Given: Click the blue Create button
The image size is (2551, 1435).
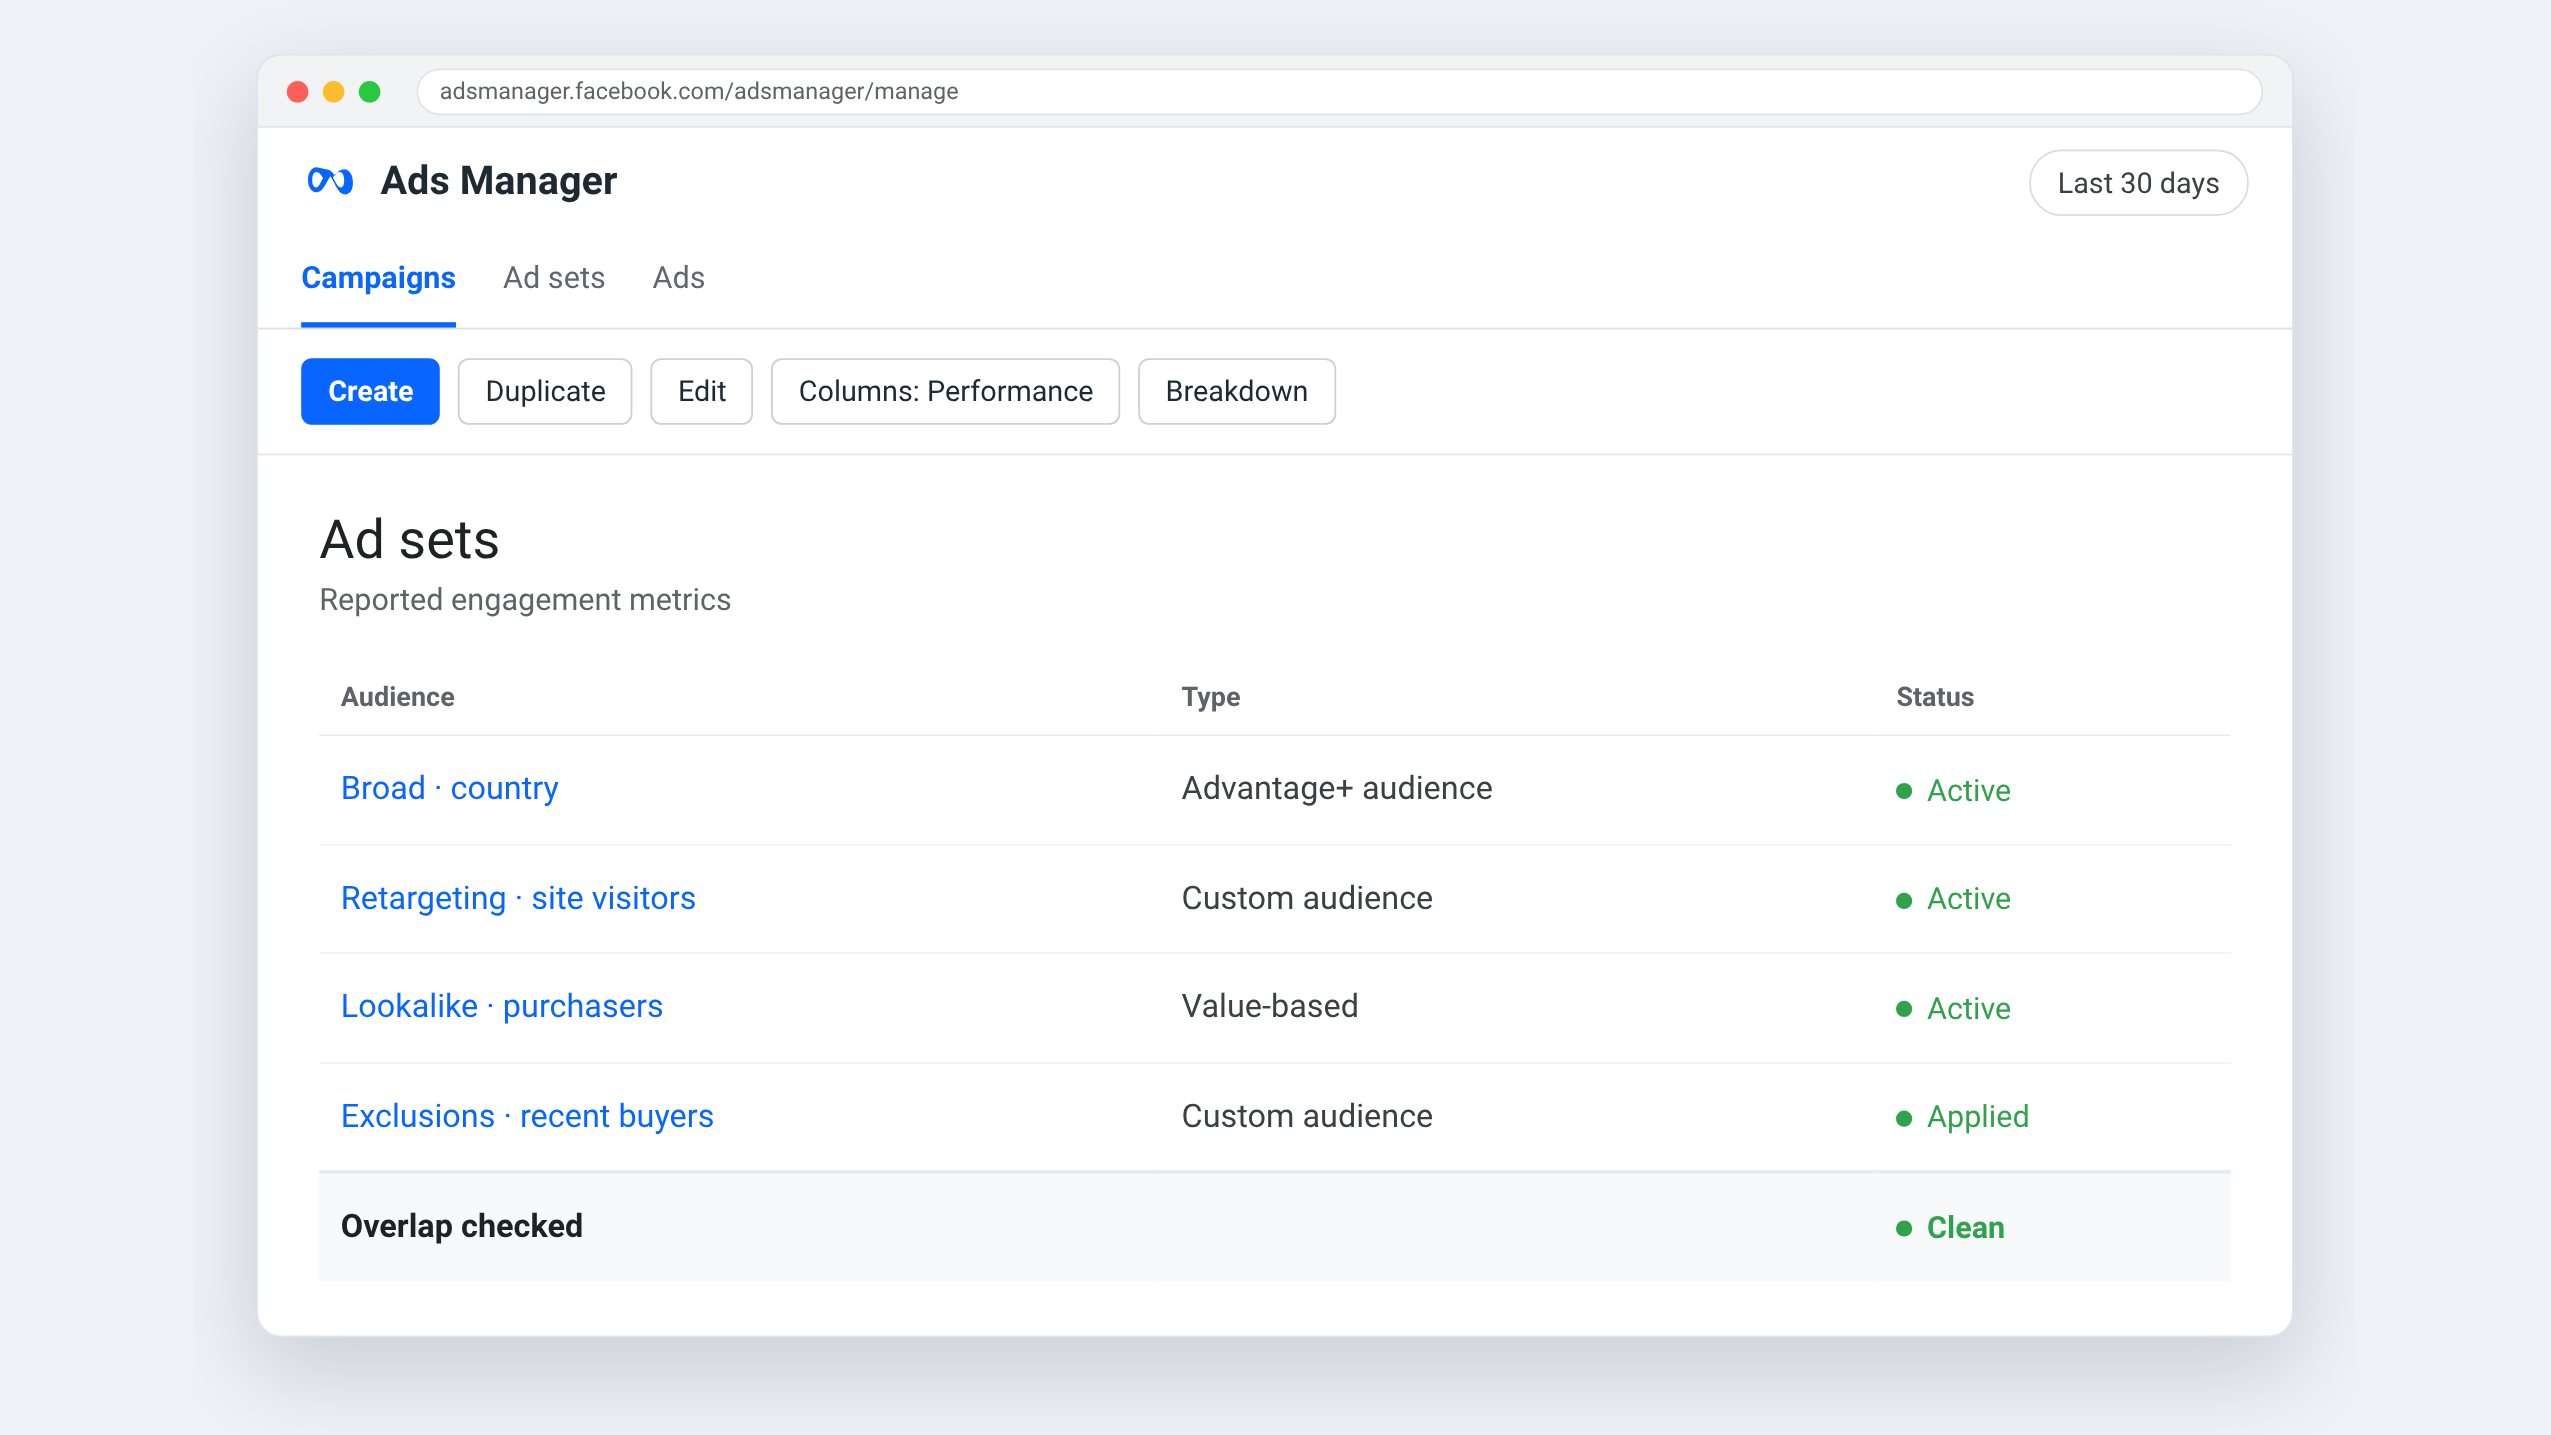Looking at the screenshot, I should coord(370,391).
